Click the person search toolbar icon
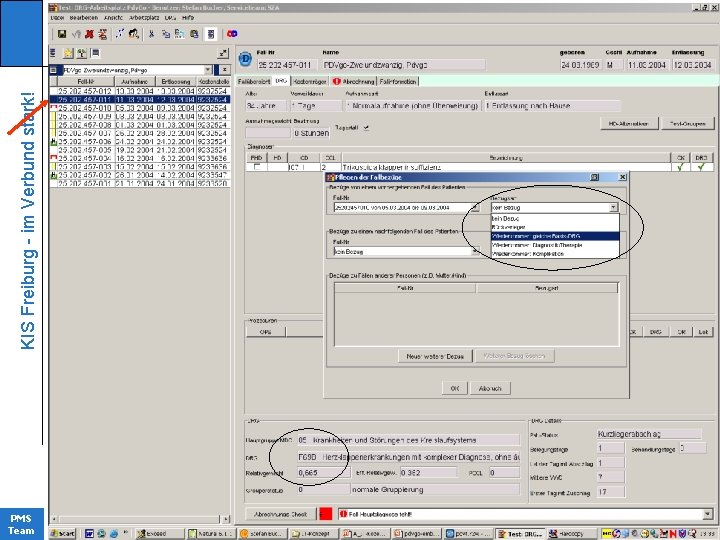The height and width of the screenshot is (540, 720). tap(134, 33)
